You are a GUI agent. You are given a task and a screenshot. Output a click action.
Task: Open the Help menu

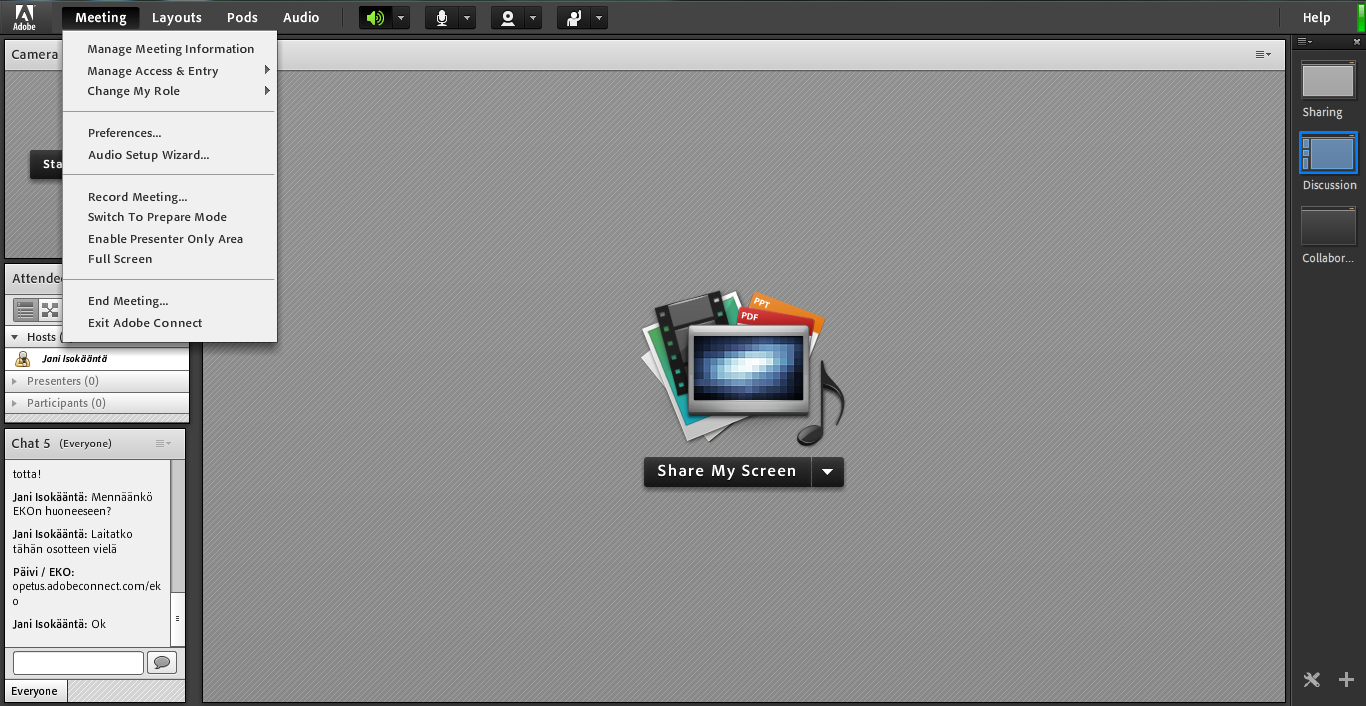1316,17
